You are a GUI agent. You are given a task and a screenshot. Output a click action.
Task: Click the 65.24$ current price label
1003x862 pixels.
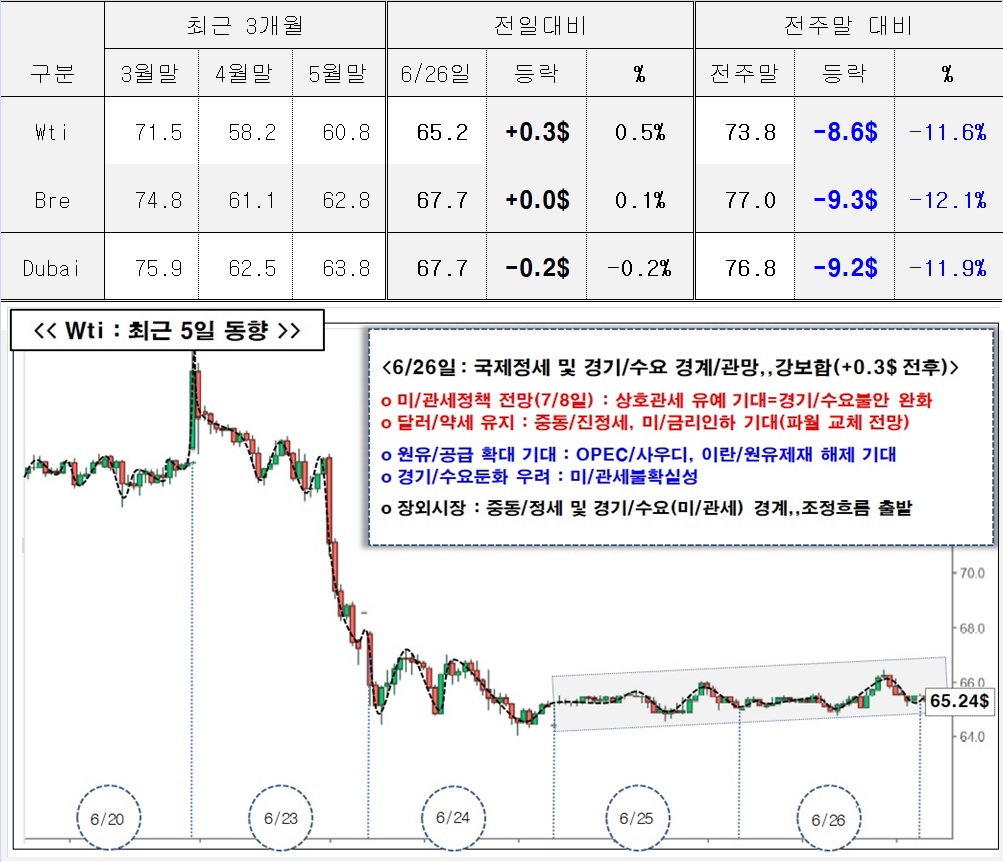[x=960, y=701]
